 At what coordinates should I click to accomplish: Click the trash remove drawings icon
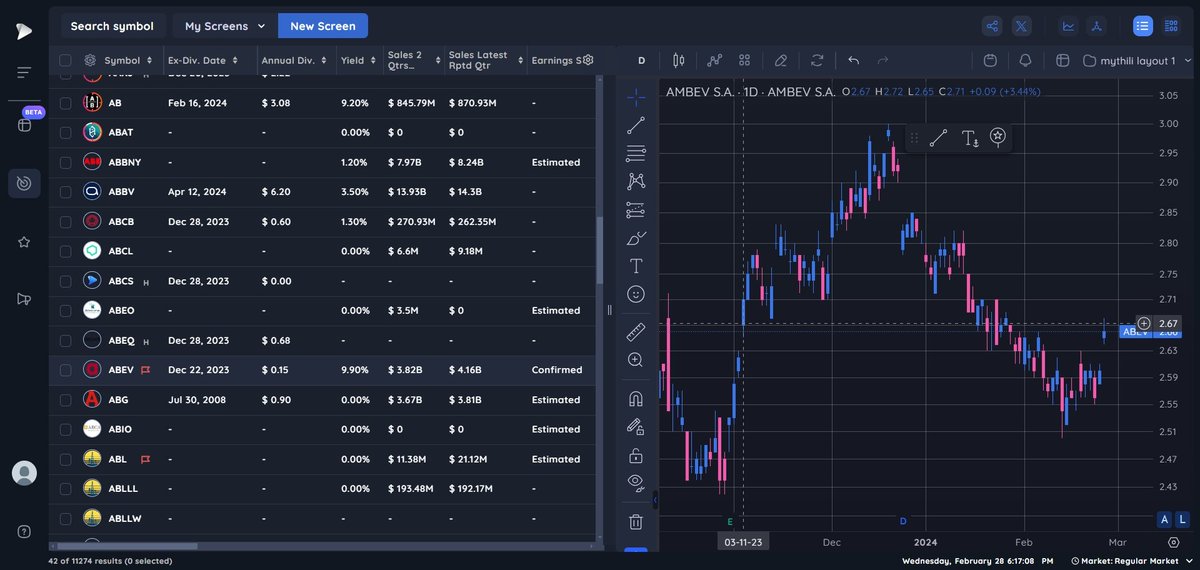[636, 521]
